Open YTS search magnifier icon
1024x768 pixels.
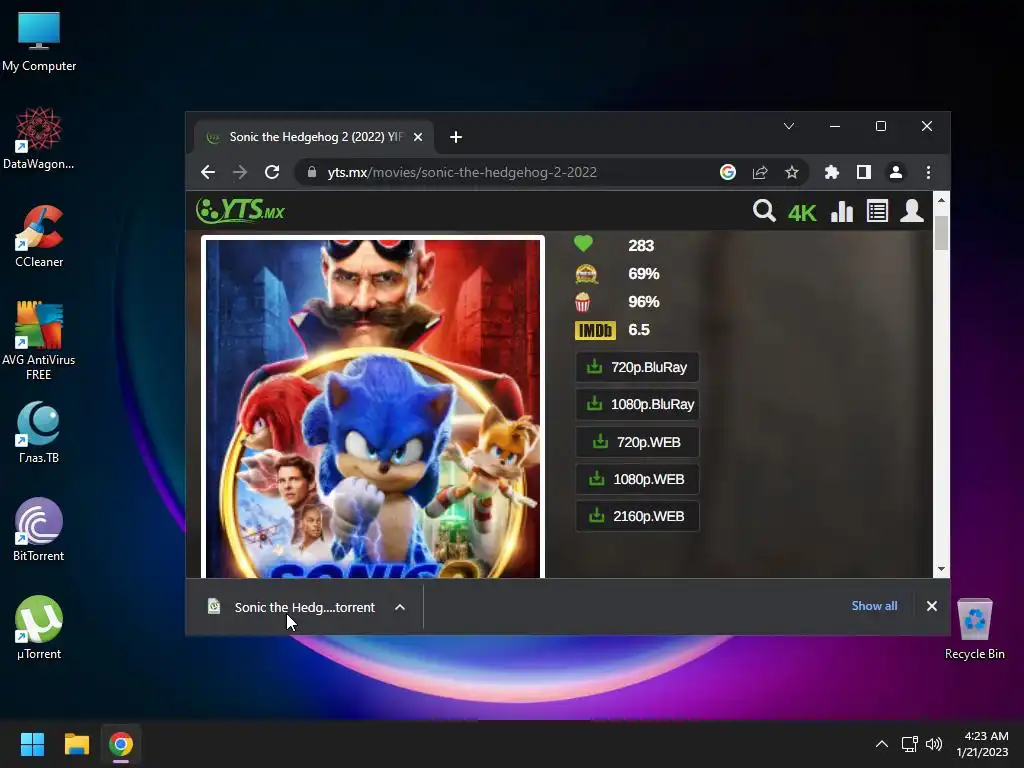point(763,211)
